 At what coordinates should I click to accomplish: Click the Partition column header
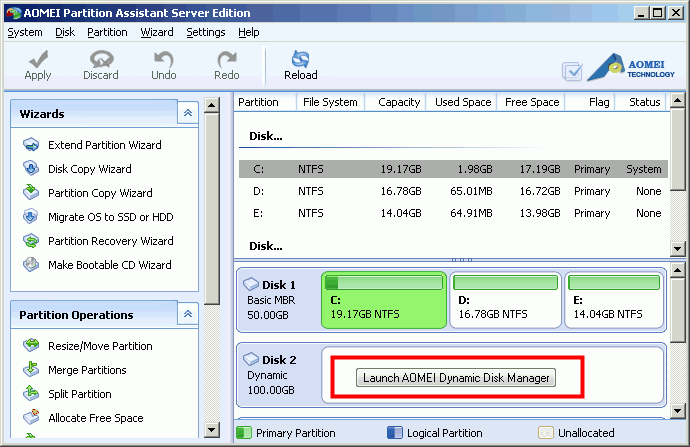265,102
